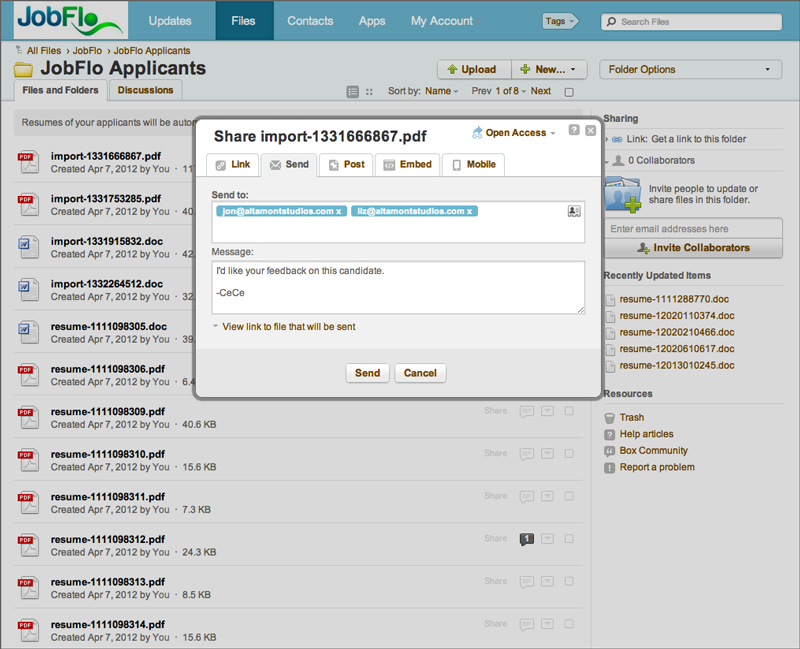This screenshot has height=649, width=800.
Task: Click Invite Collaborators button
Action: tap(693, 248)
